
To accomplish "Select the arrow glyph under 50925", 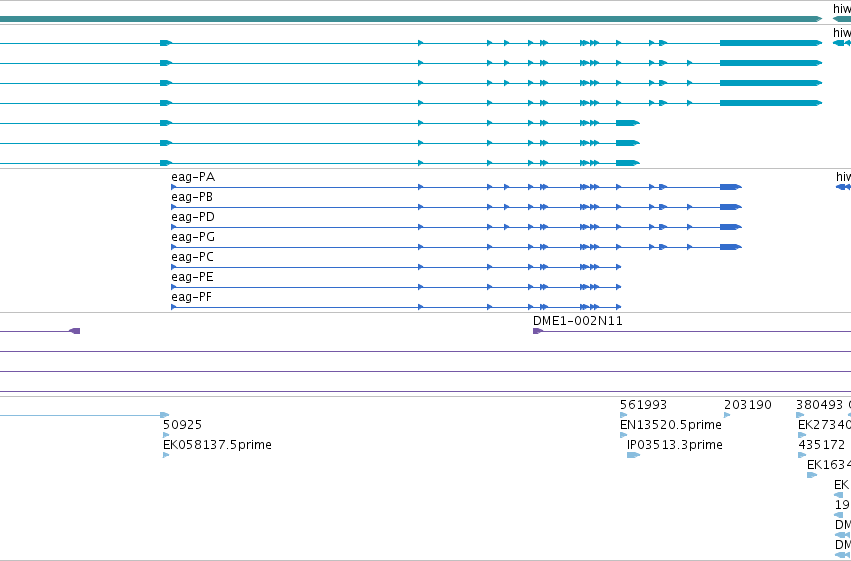I will click(166, 435).
